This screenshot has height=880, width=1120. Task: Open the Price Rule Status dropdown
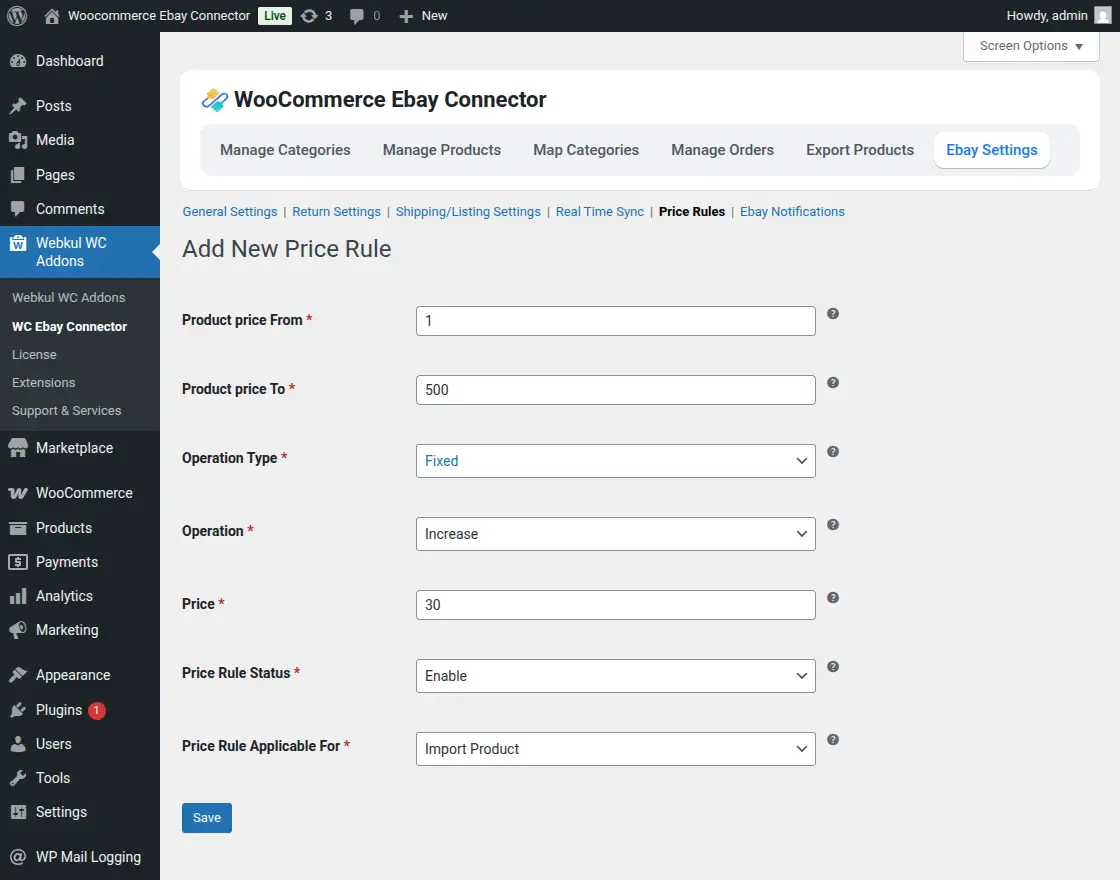tap(616, 676)
